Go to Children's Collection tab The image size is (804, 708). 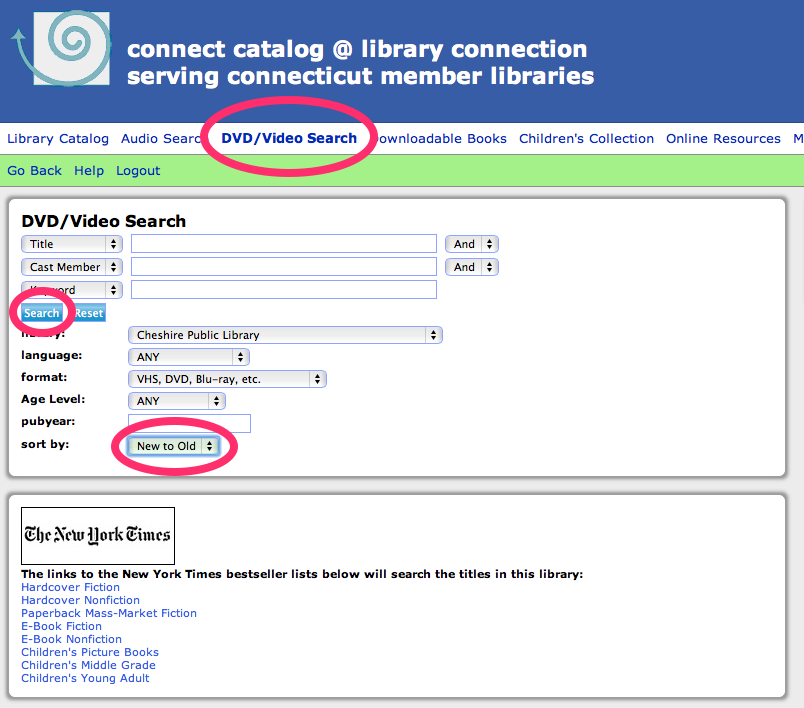[586, 139]
